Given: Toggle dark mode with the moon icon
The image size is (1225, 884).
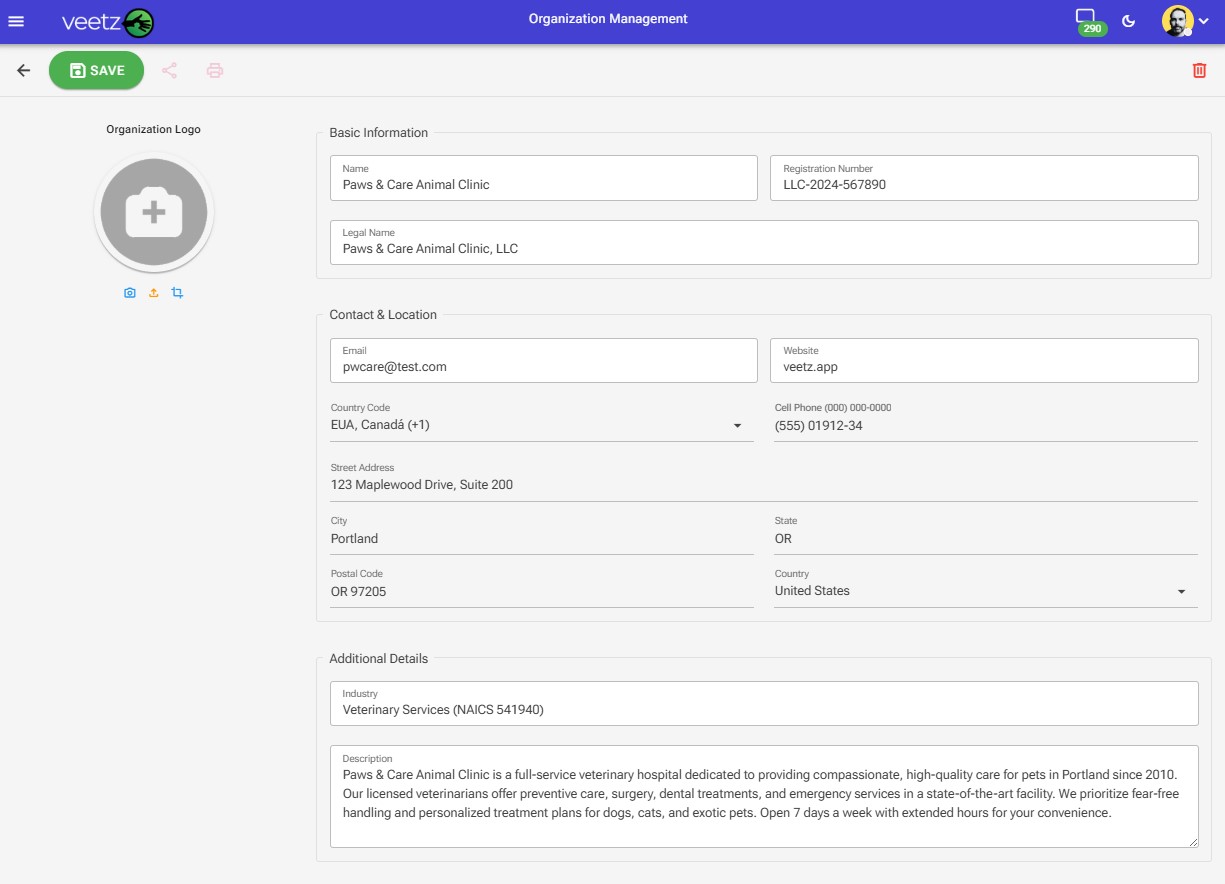Looking at the screenshot, I should click(x=1129, y=21).
